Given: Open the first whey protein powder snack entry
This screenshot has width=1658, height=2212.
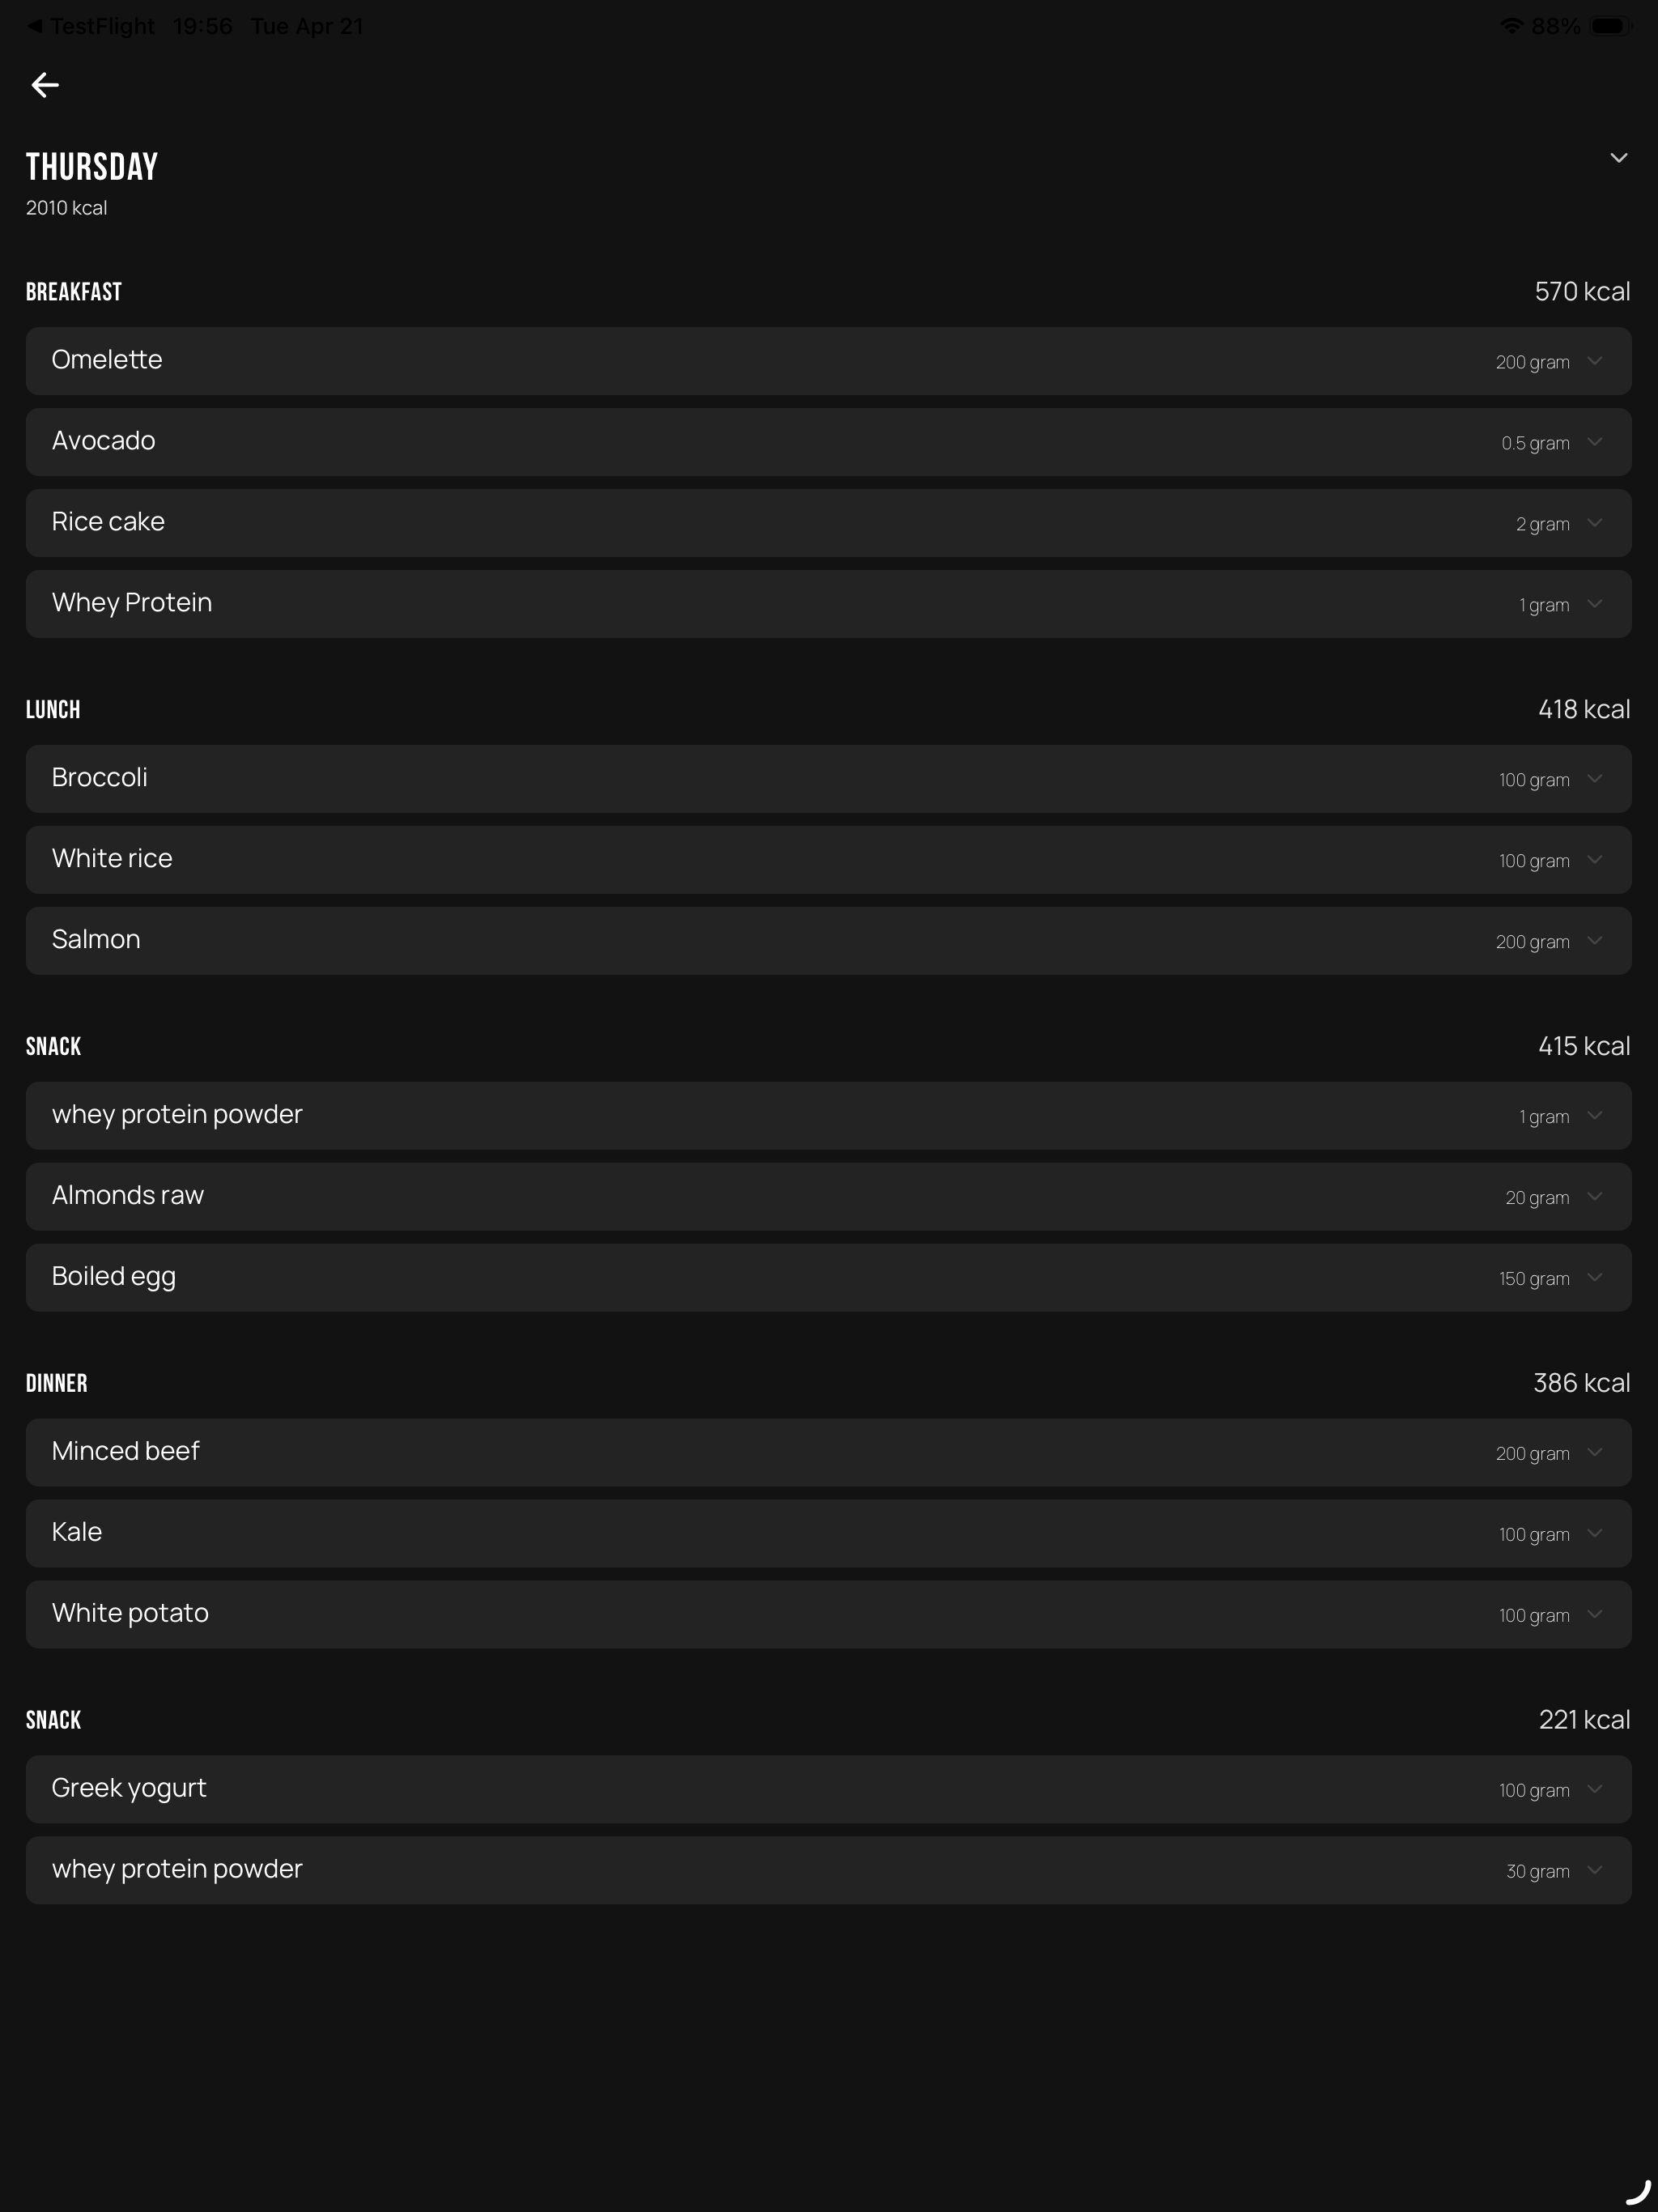Looking at the screenshot, I should pyautogui.click(x=828, y=1116).
